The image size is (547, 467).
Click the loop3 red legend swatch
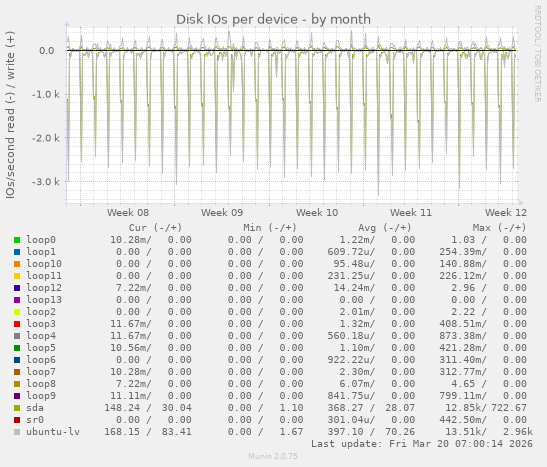pyautogui.click(x=17, y=324)
